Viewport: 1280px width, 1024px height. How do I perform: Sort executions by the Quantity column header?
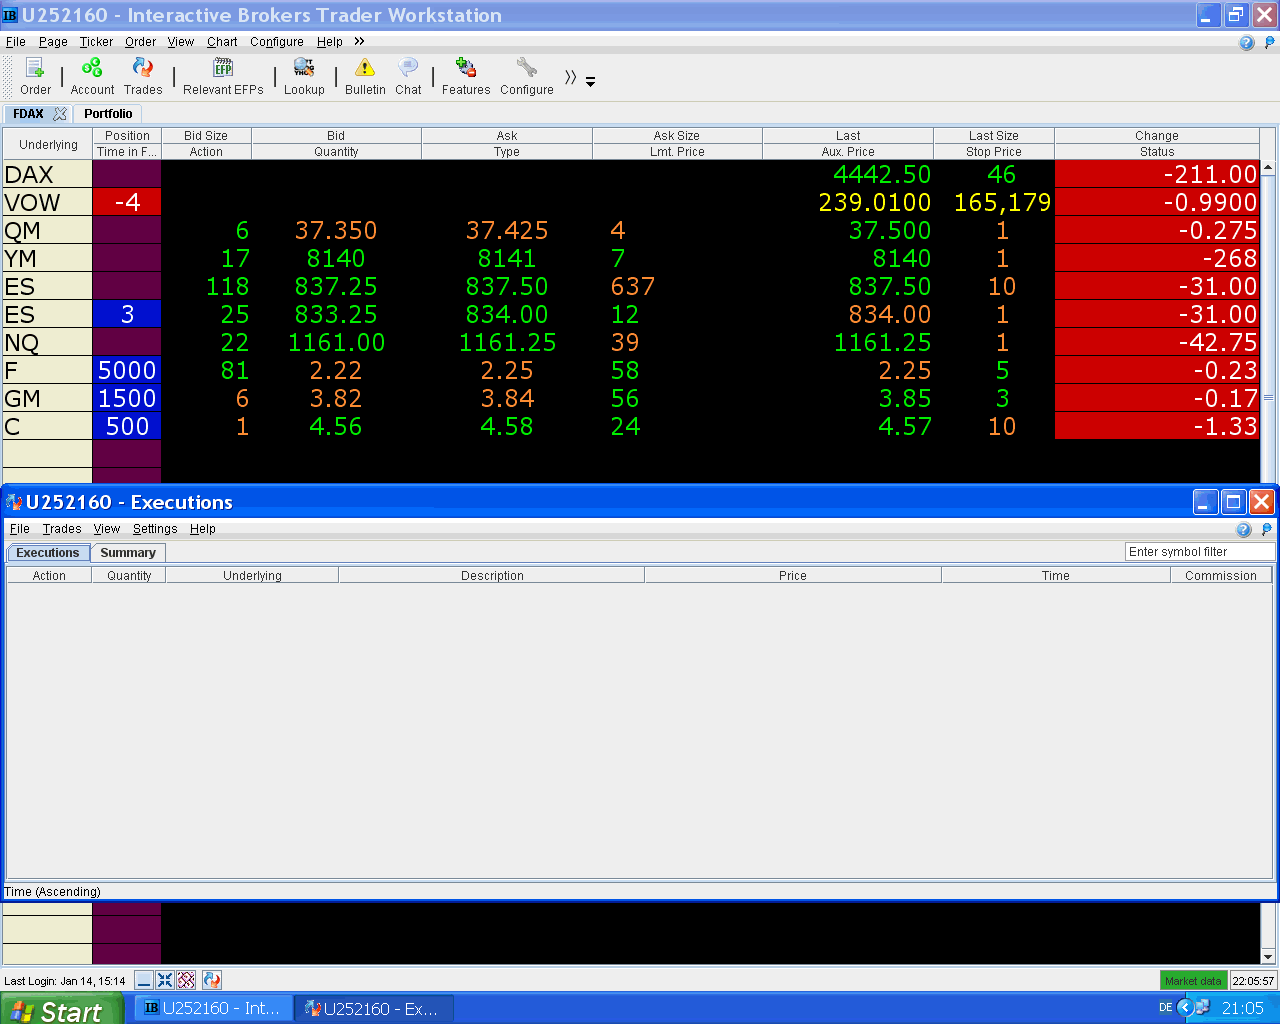(x=129, y=576)
